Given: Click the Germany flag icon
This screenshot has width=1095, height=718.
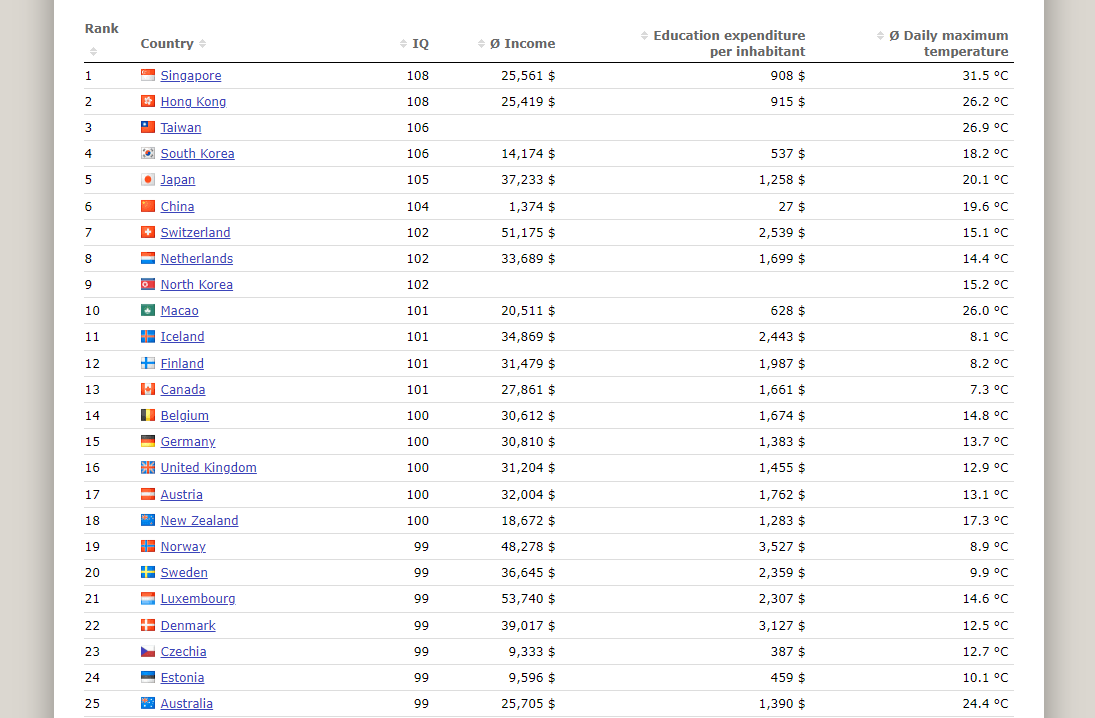Looking at the screenshot, I should click(x=147, y=441).
